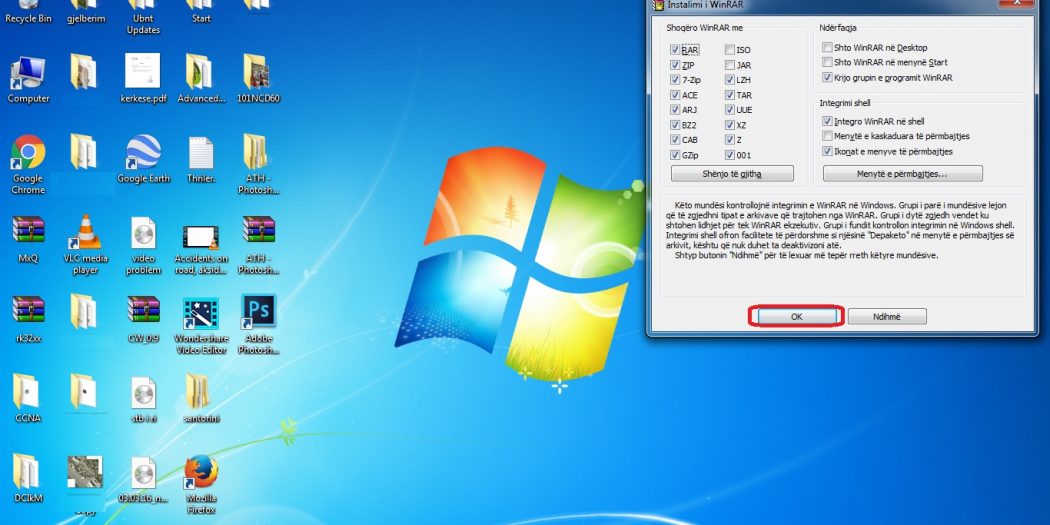
Task: Toggle 'Integro WinRAR në shell' checkbox
Action: 828,121
